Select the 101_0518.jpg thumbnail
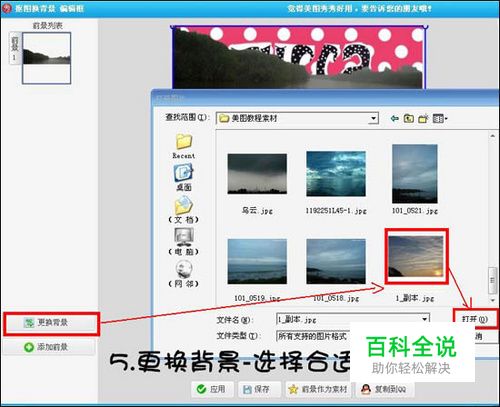 point(336,261)
